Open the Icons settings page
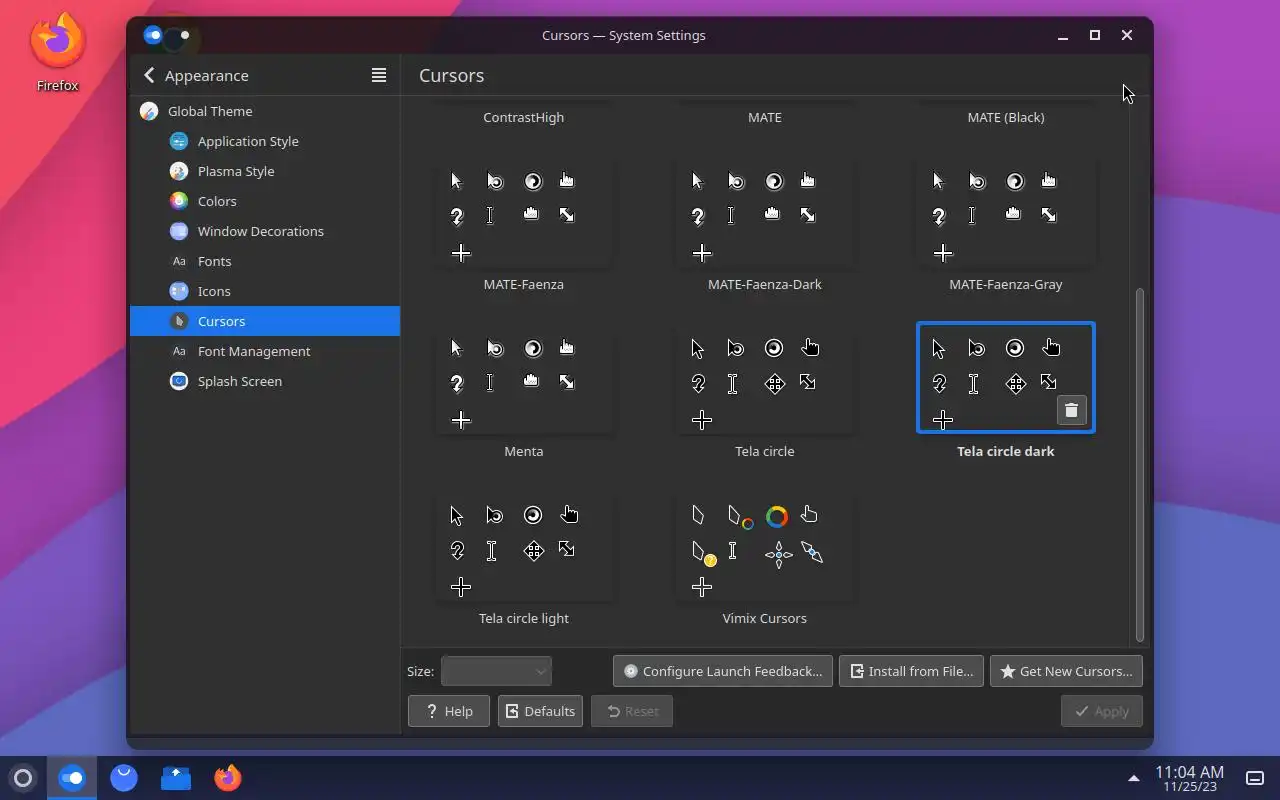The image size is (1280, 800). coord(265,291)
